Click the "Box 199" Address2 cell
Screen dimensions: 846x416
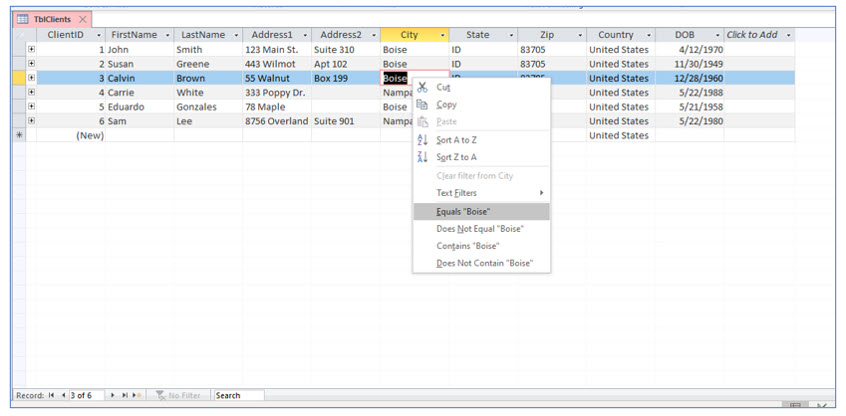pyautogui.click(x=346, y=78)
